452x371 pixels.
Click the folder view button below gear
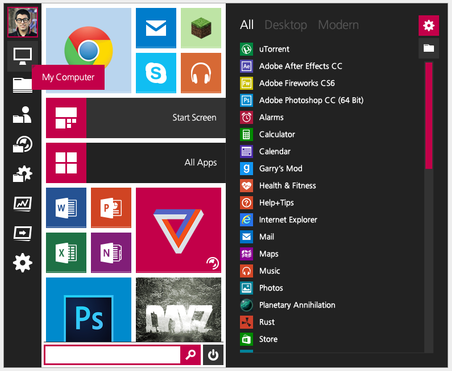429,48
